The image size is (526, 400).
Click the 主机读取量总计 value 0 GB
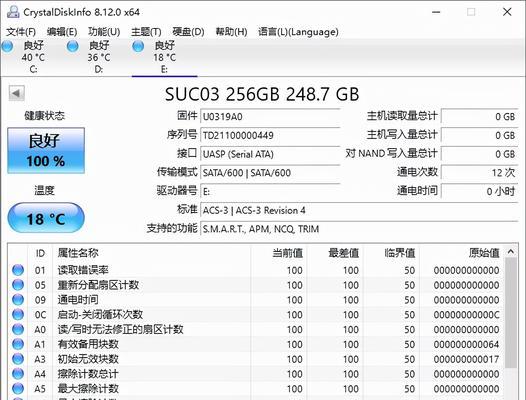(x=480, y=116)
